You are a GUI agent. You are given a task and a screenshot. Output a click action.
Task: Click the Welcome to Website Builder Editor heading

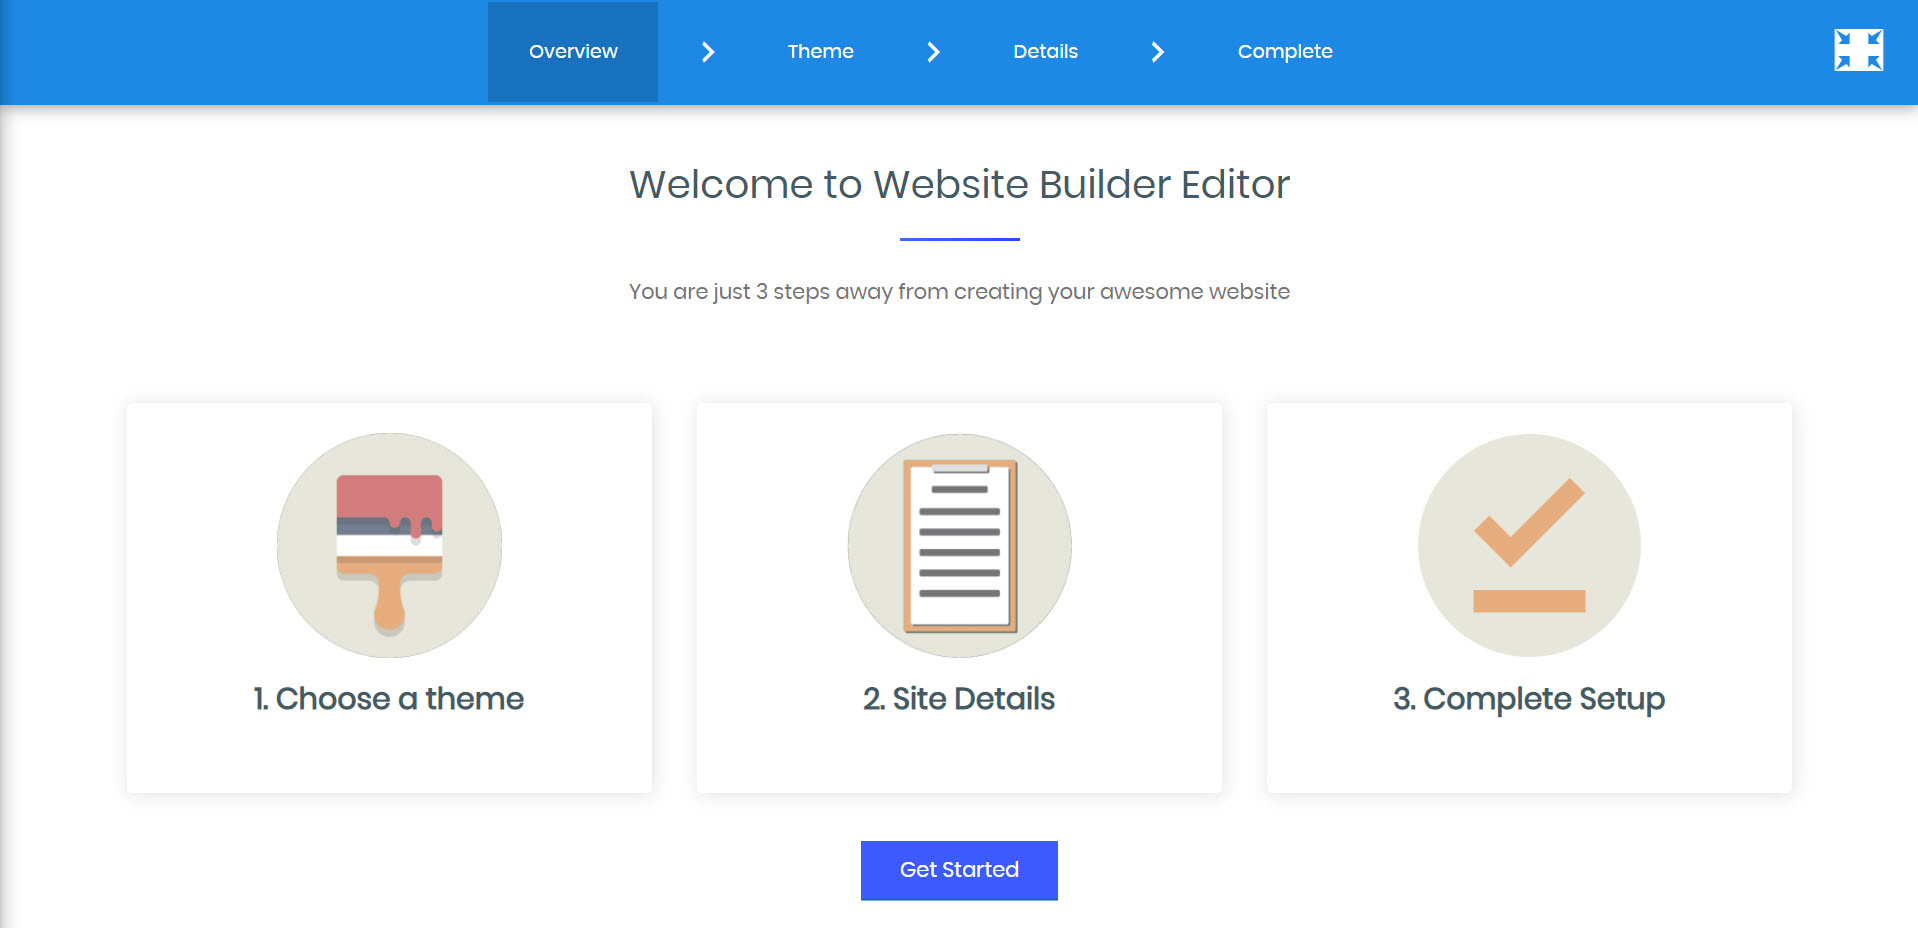(959, 185)
